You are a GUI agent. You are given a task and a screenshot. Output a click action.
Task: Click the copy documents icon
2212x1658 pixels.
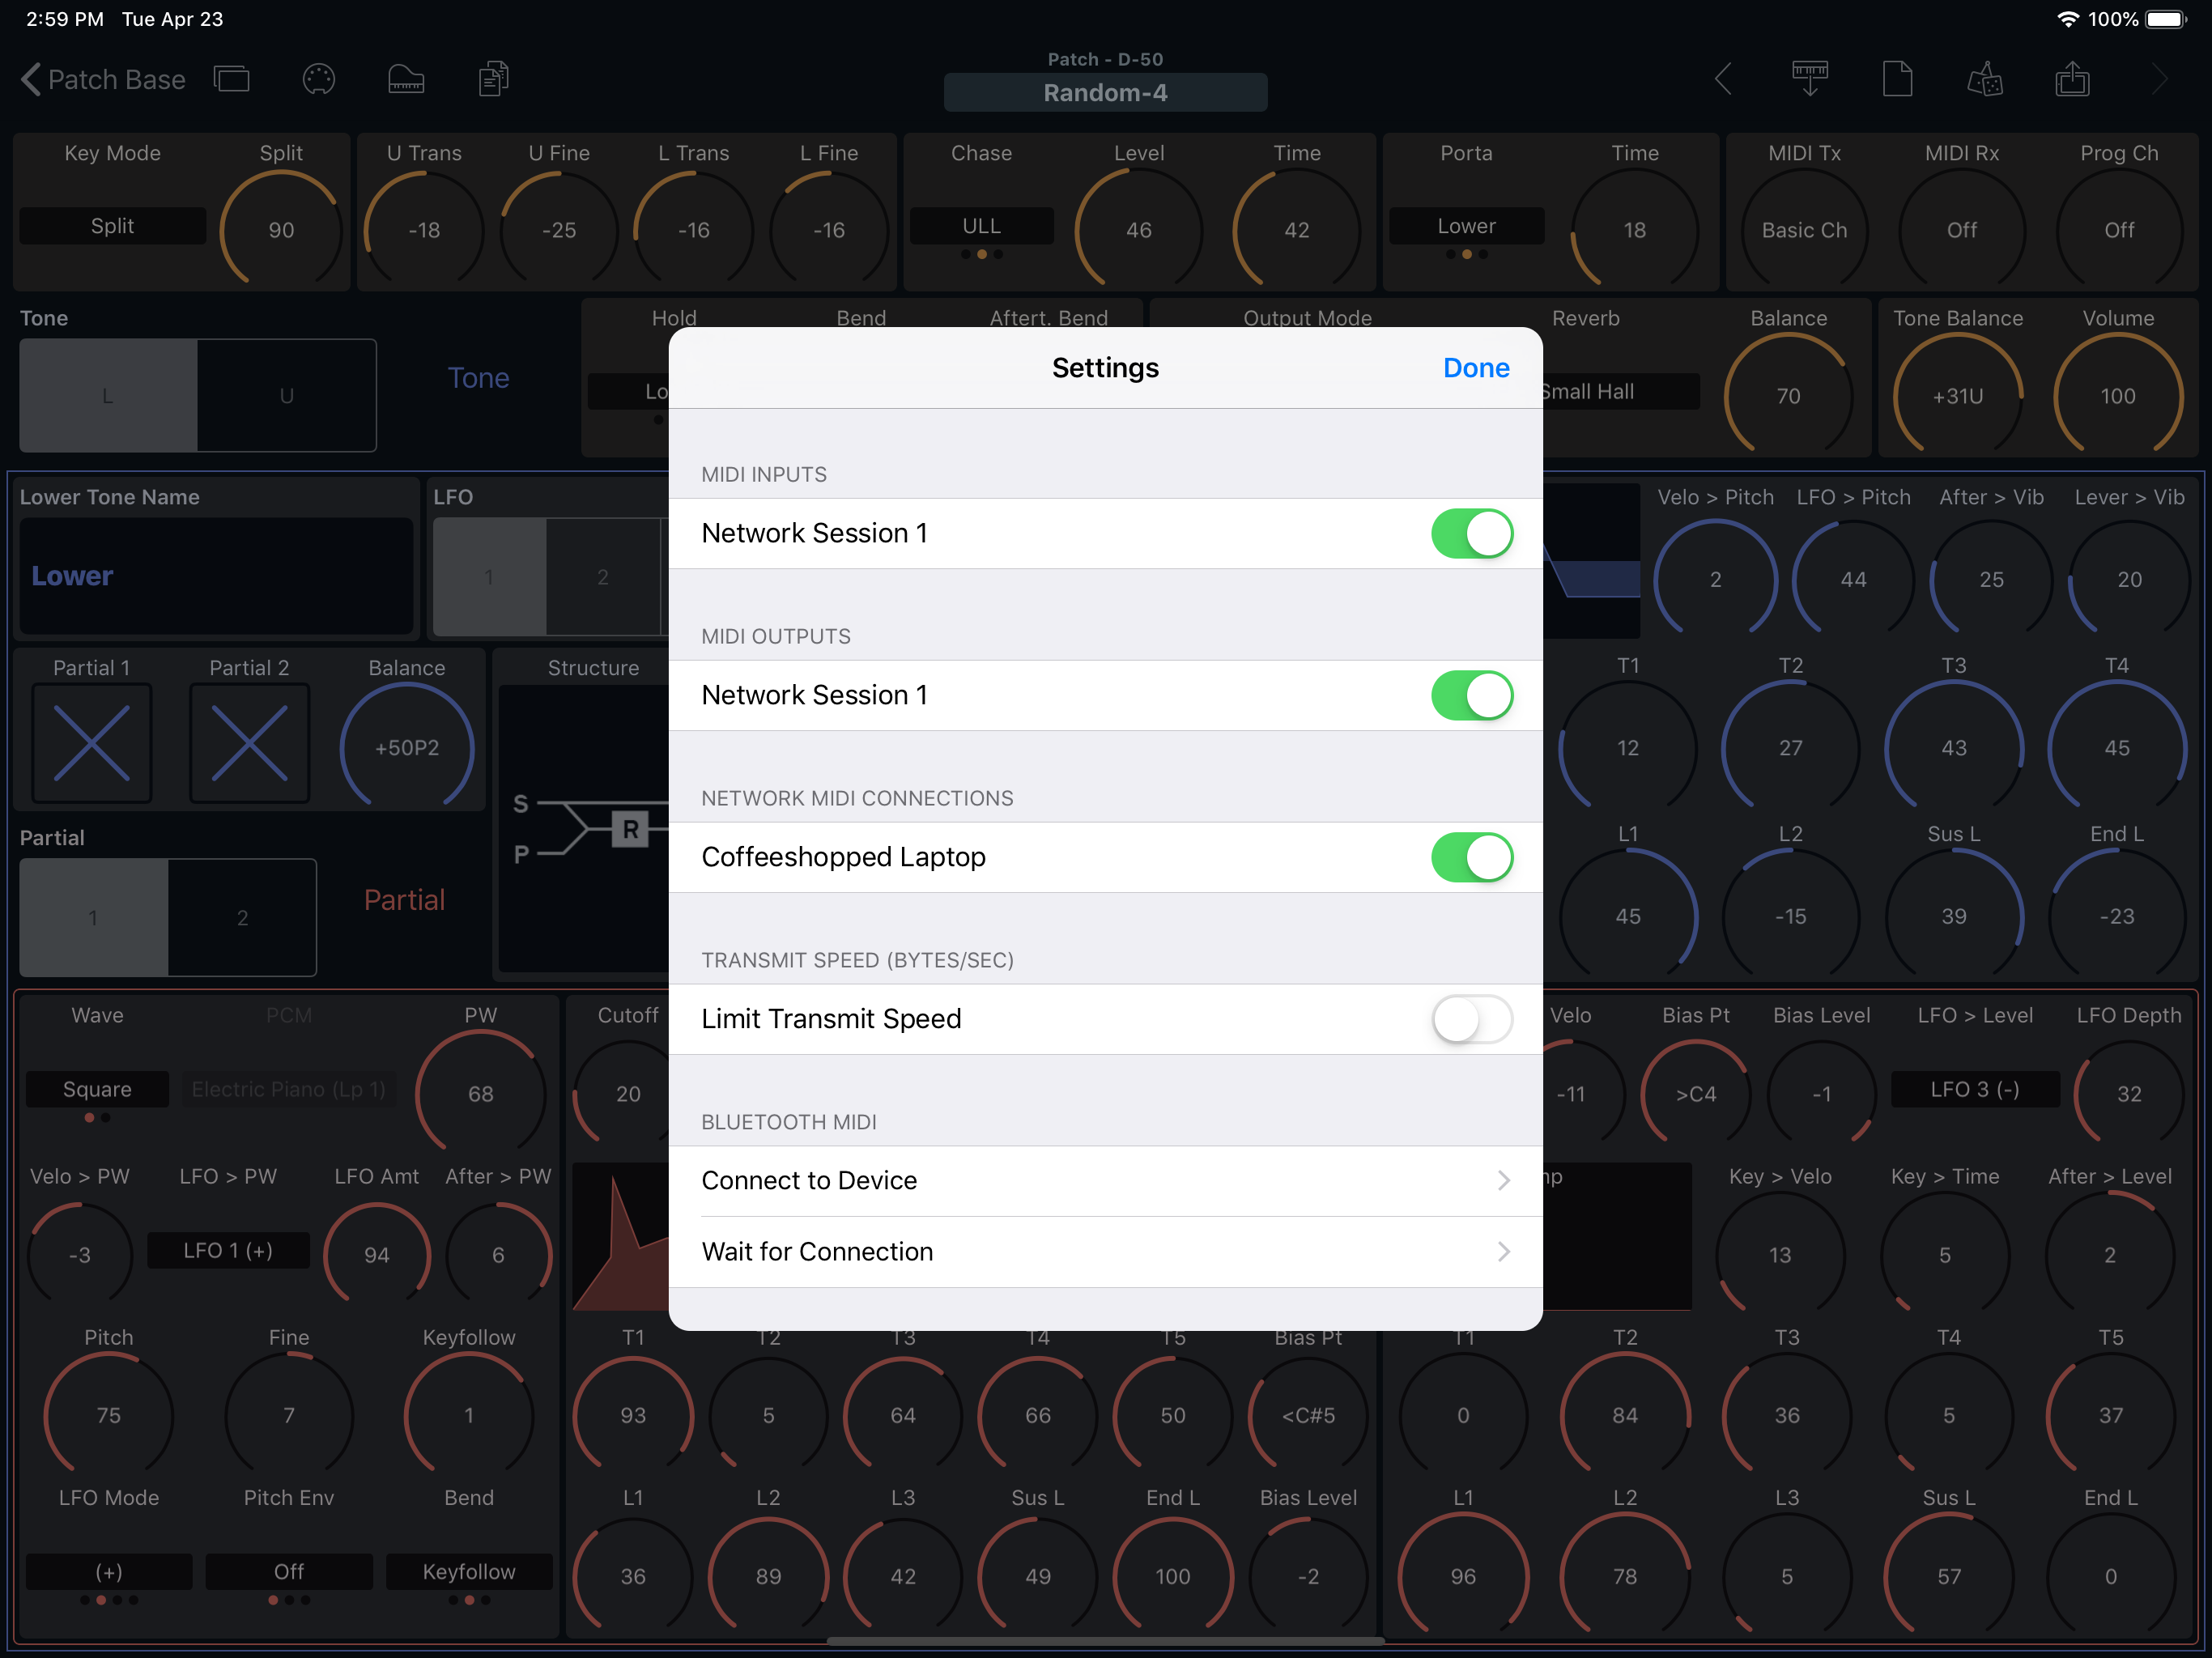493,79
